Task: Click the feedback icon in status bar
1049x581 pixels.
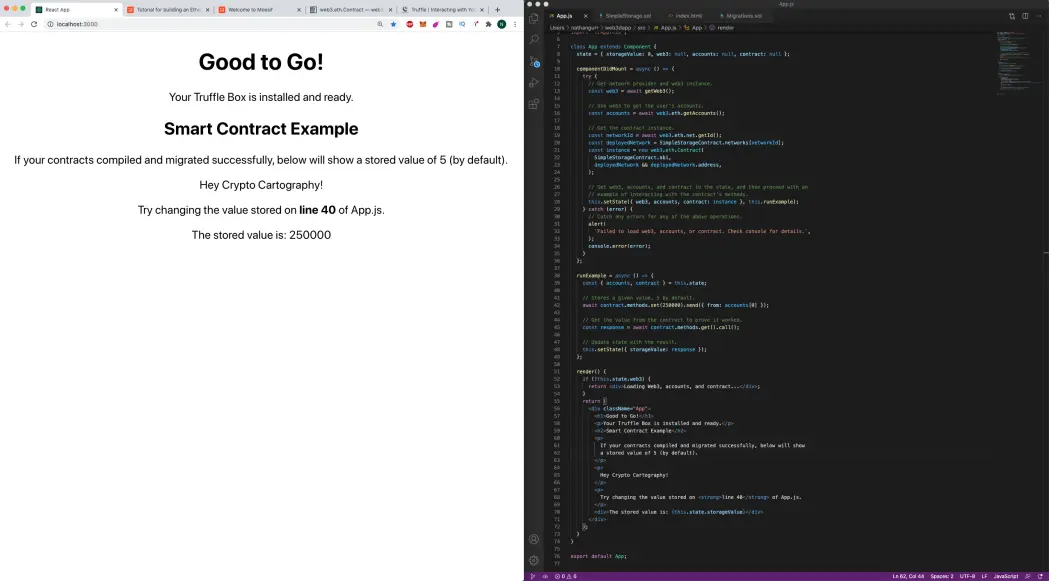Action: pyautogui.click(x=1028, y=576)
